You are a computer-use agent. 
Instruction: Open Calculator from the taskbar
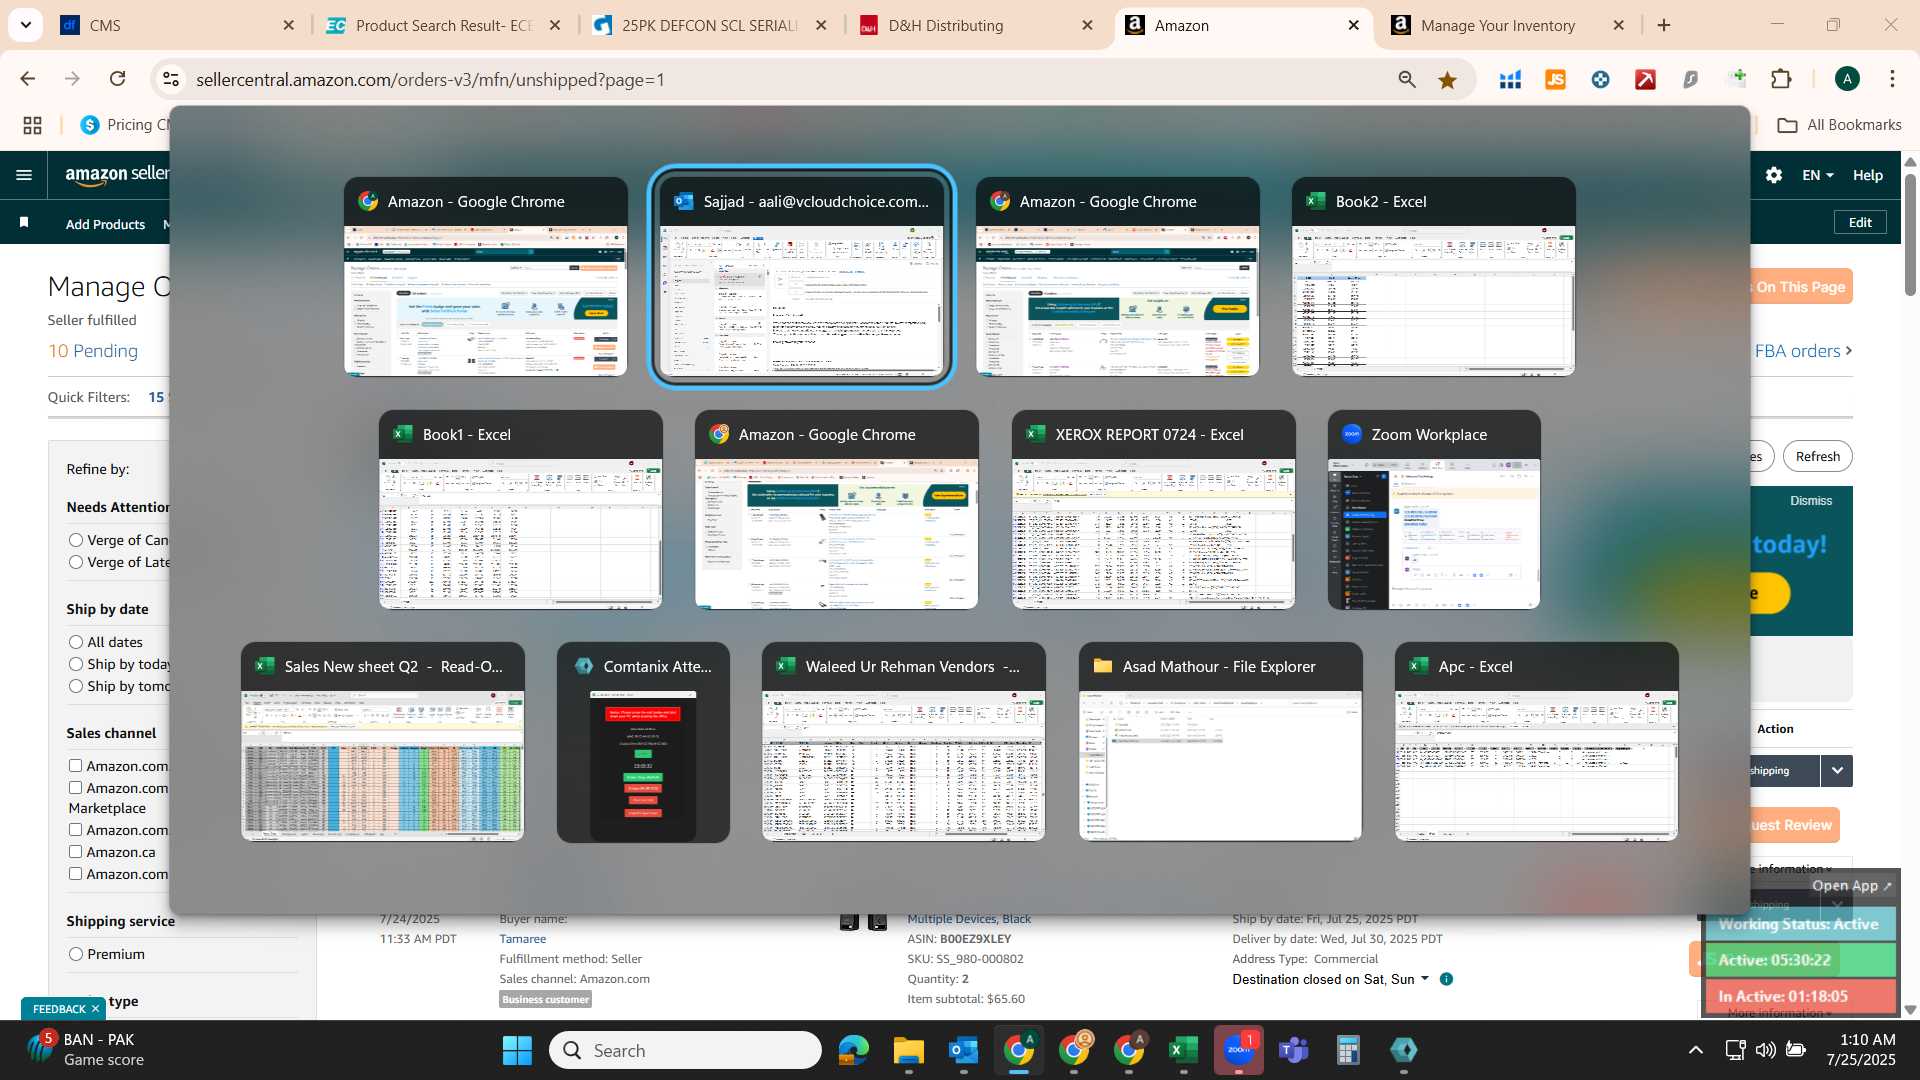click(x=1348, y=1050)
